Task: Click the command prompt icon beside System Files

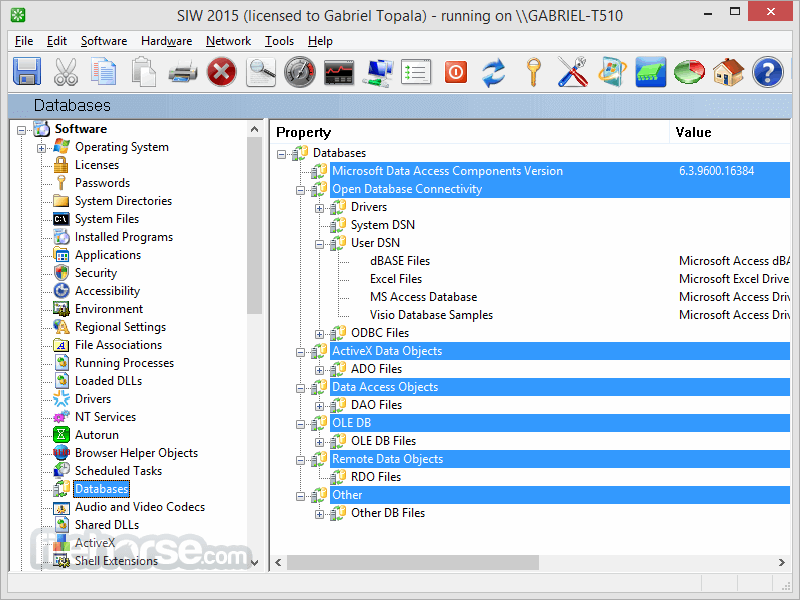Action: [x=61, y=219]
